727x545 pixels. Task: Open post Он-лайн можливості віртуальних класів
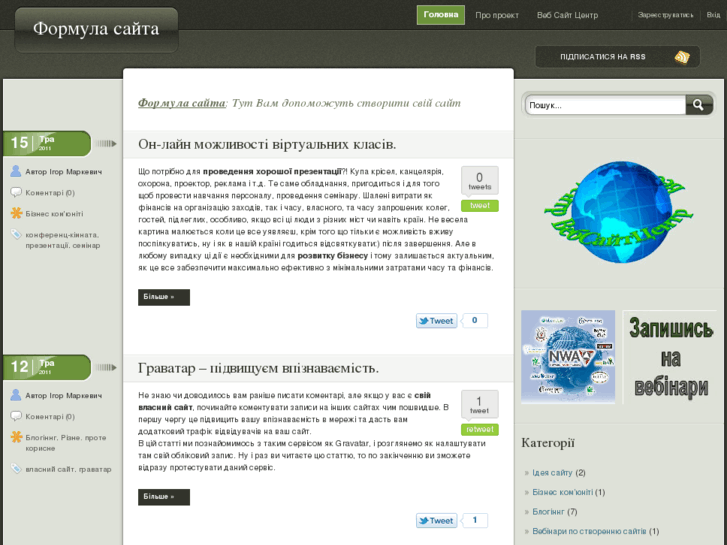[x=267, y=144]
